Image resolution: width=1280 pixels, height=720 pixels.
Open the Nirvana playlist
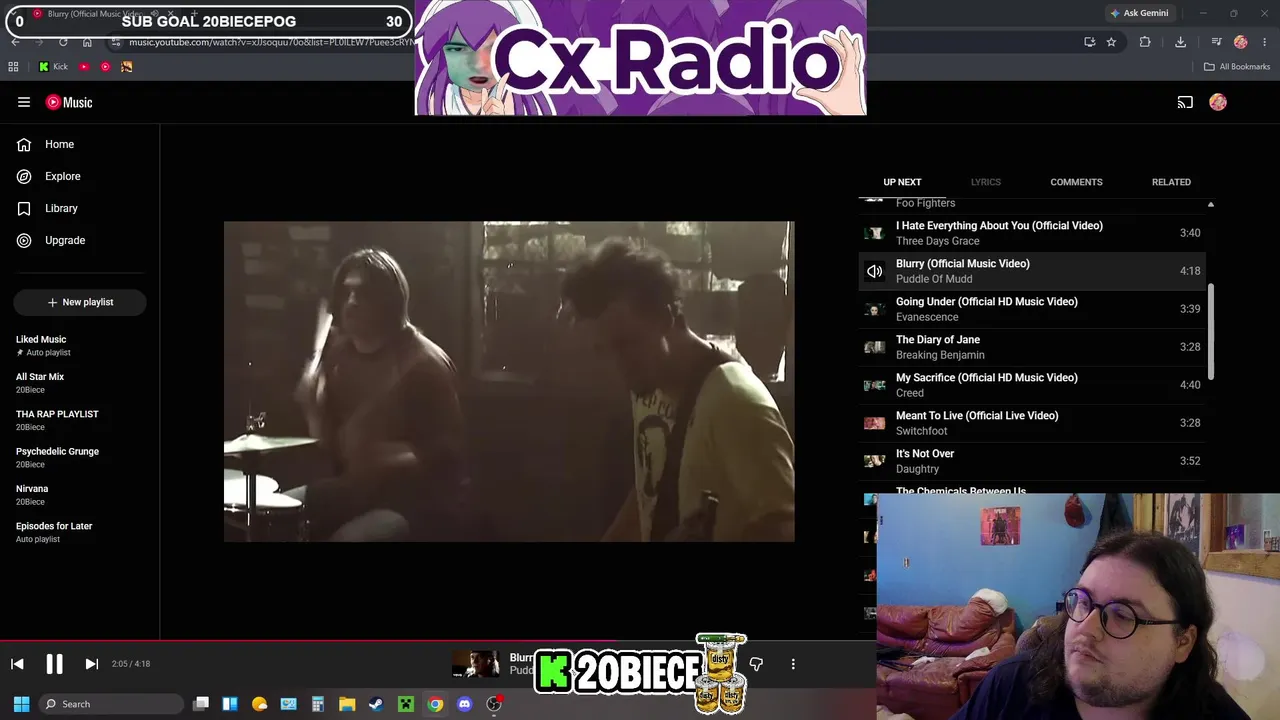80,495
